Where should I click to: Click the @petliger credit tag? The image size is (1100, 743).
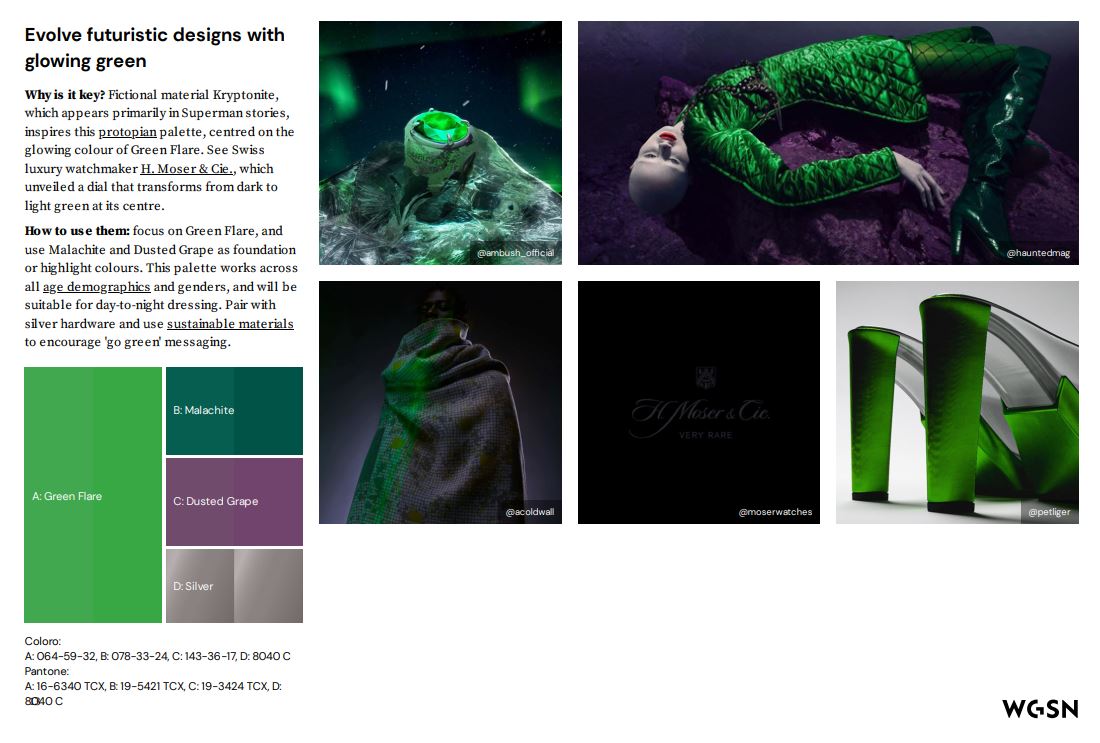[1049, 512]
